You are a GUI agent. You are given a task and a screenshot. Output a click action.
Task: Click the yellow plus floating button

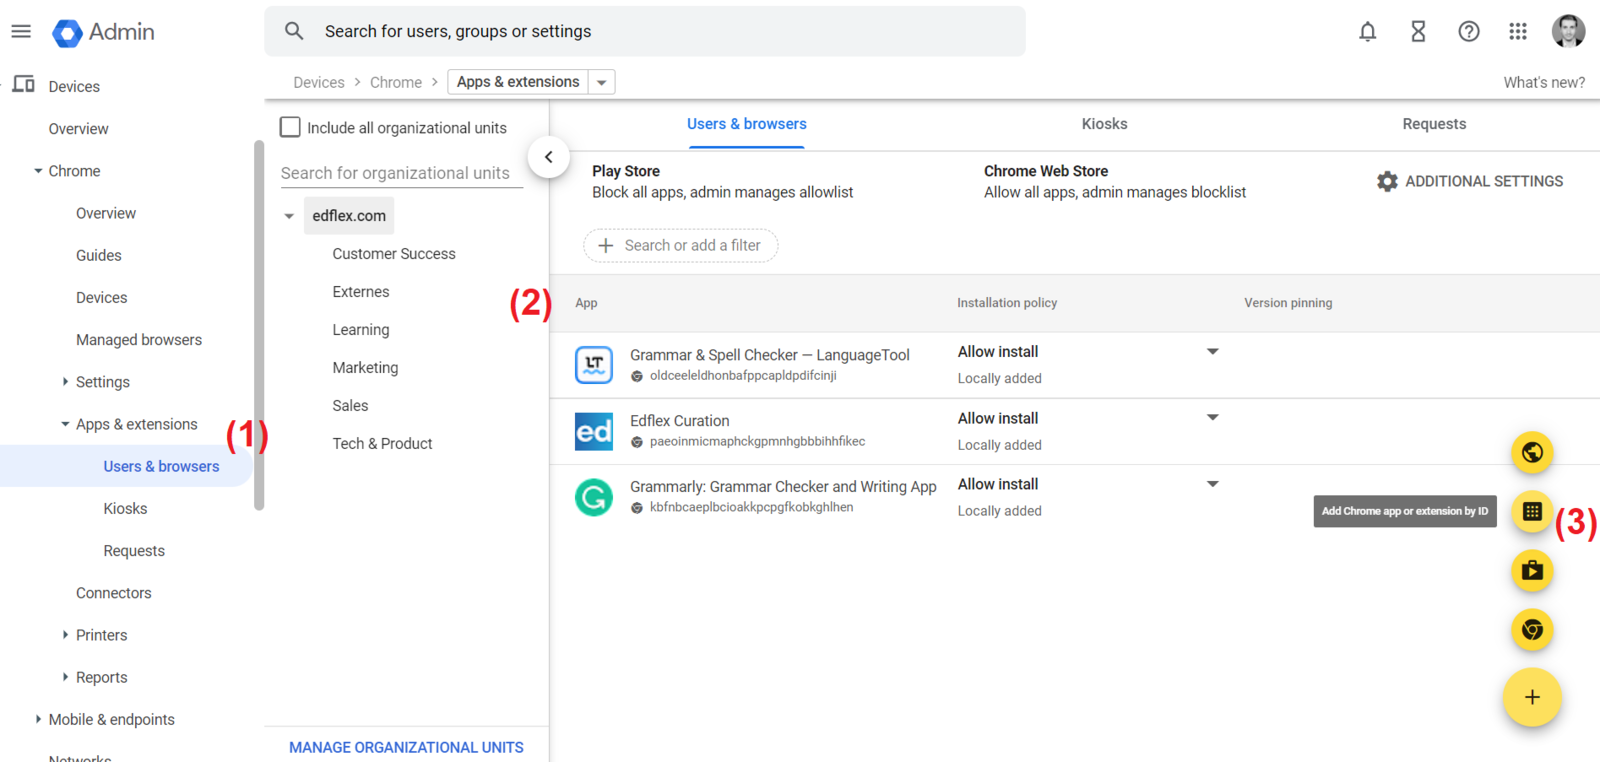pos(1532,697)
